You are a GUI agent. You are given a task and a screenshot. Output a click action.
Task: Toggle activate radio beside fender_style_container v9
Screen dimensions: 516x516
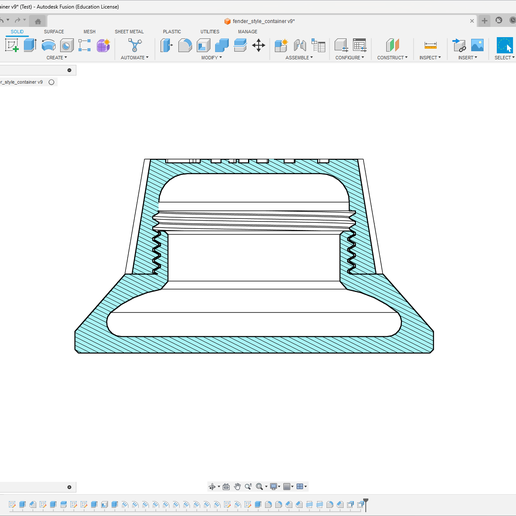tap(51, 82)
